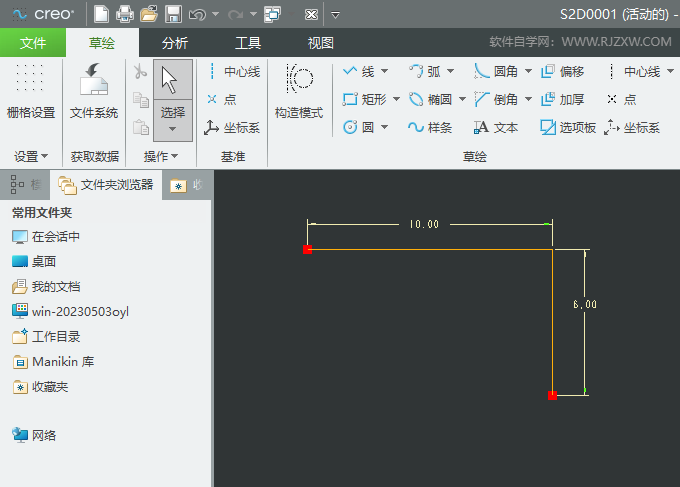
Task: Open the sketch Palette
Action: (x=568, y=127)
